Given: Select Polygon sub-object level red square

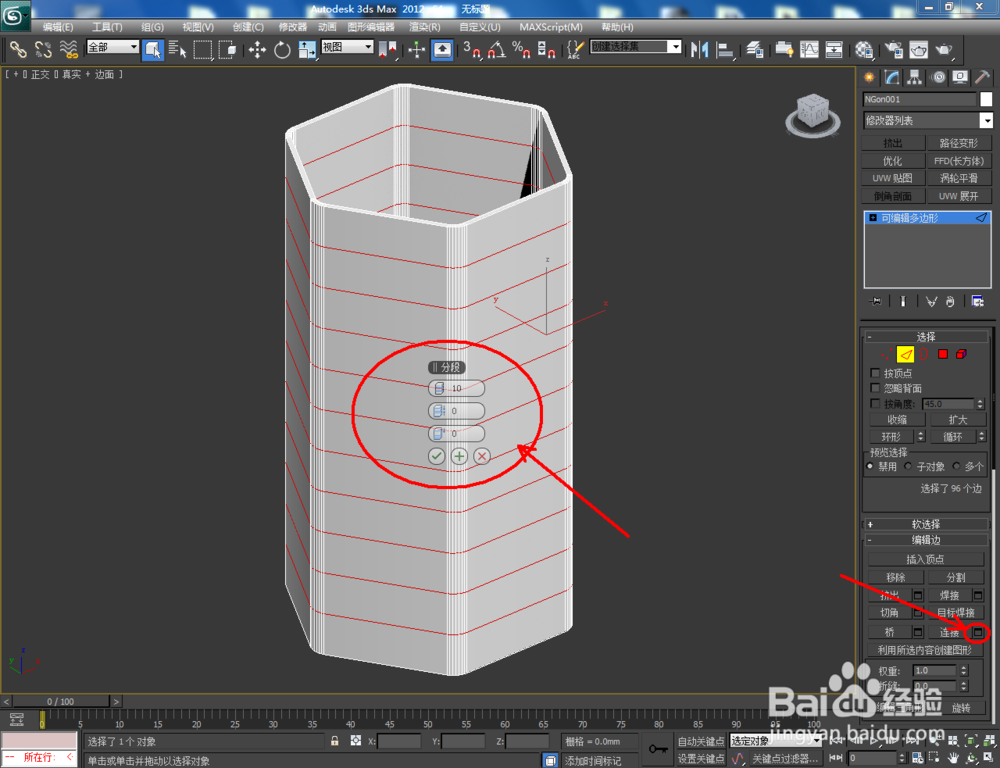Looking at the screenshot, I should pos(943,354).
